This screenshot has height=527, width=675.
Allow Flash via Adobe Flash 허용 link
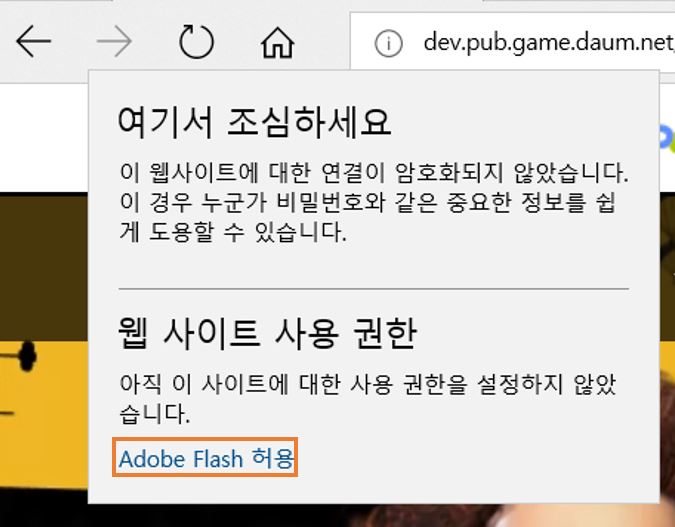tap(205, 457)
